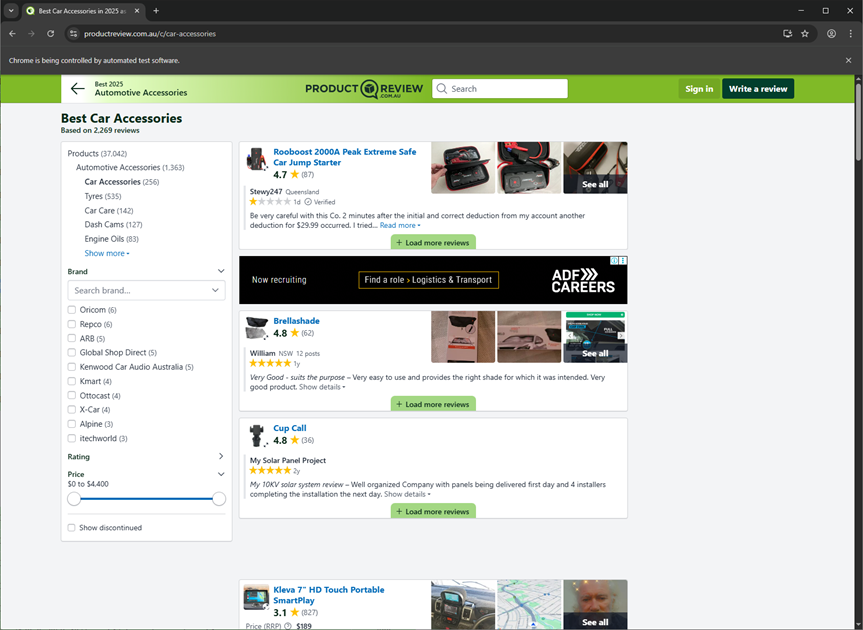Open a new browser tab
Screen dimensions: 863x630
156,11
